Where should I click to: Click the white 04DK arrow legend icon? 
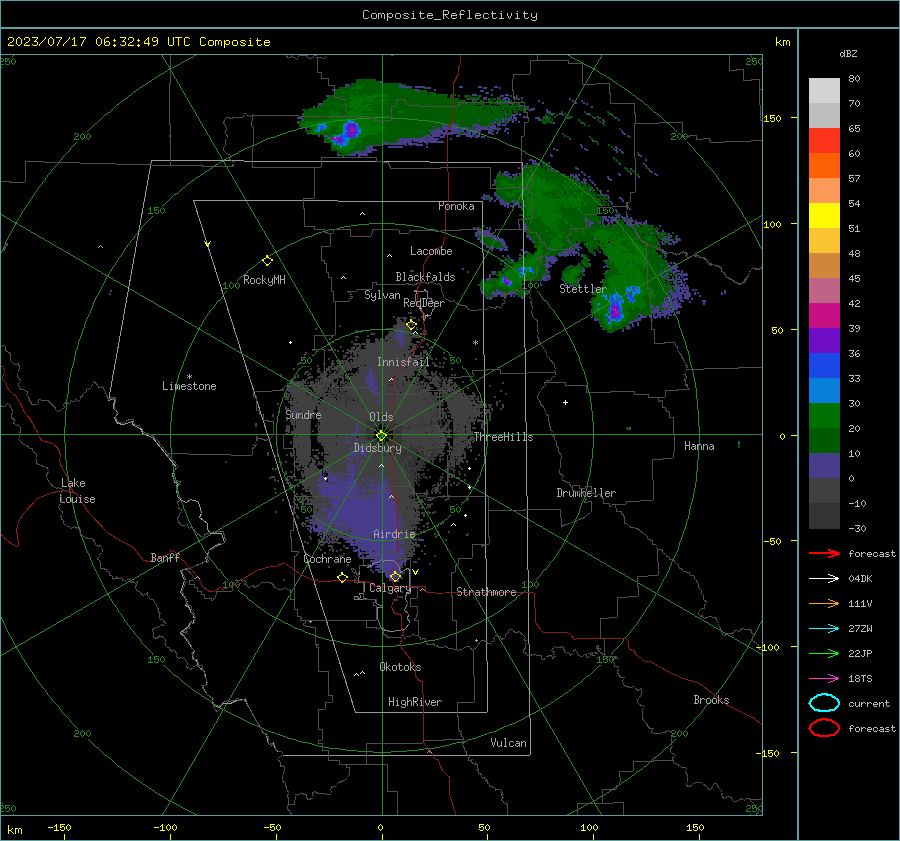point(824,578)
